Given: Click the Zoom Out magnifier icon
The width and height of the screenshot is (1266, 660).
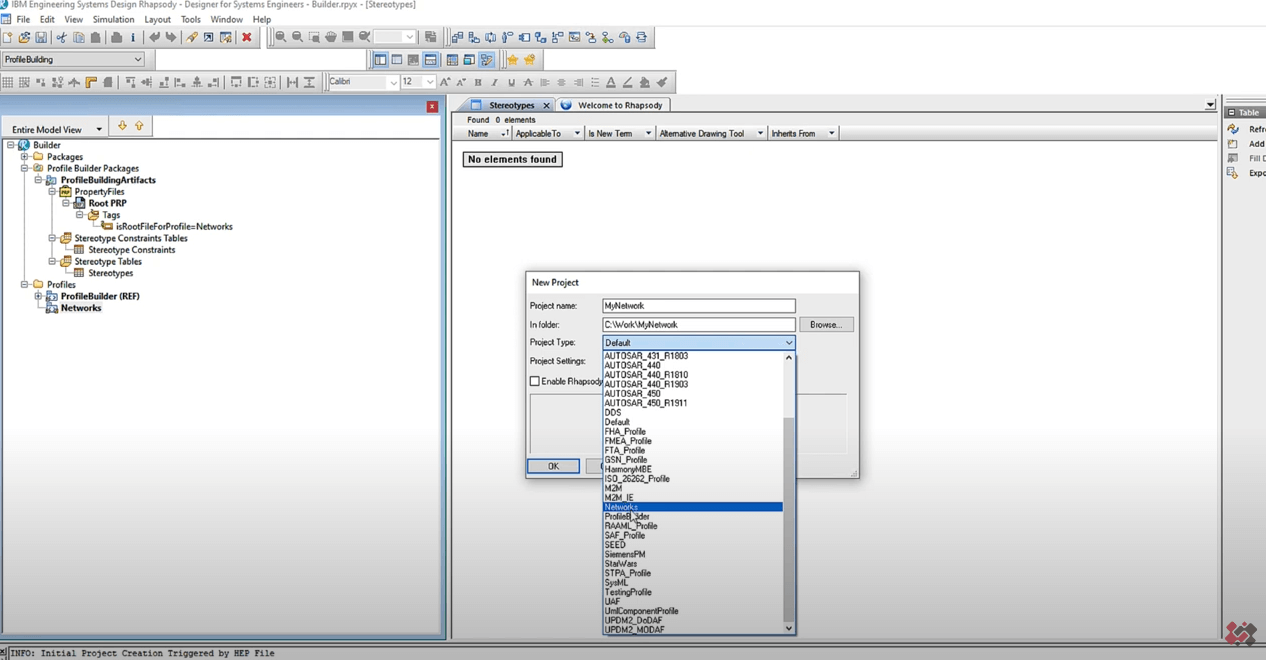Looking at the screenshot, I should [297, 37].
